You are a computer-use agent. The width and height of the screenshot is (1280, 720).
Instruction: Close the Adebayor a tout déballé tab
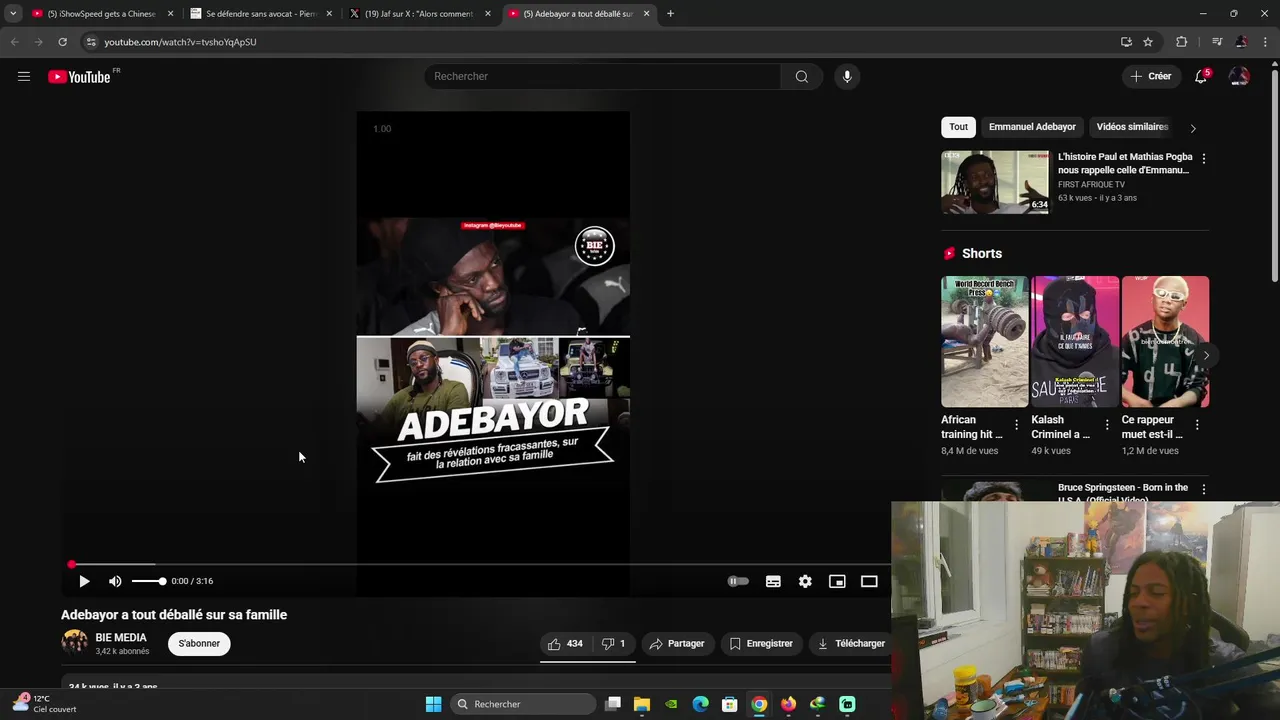(x=647, y=14)
